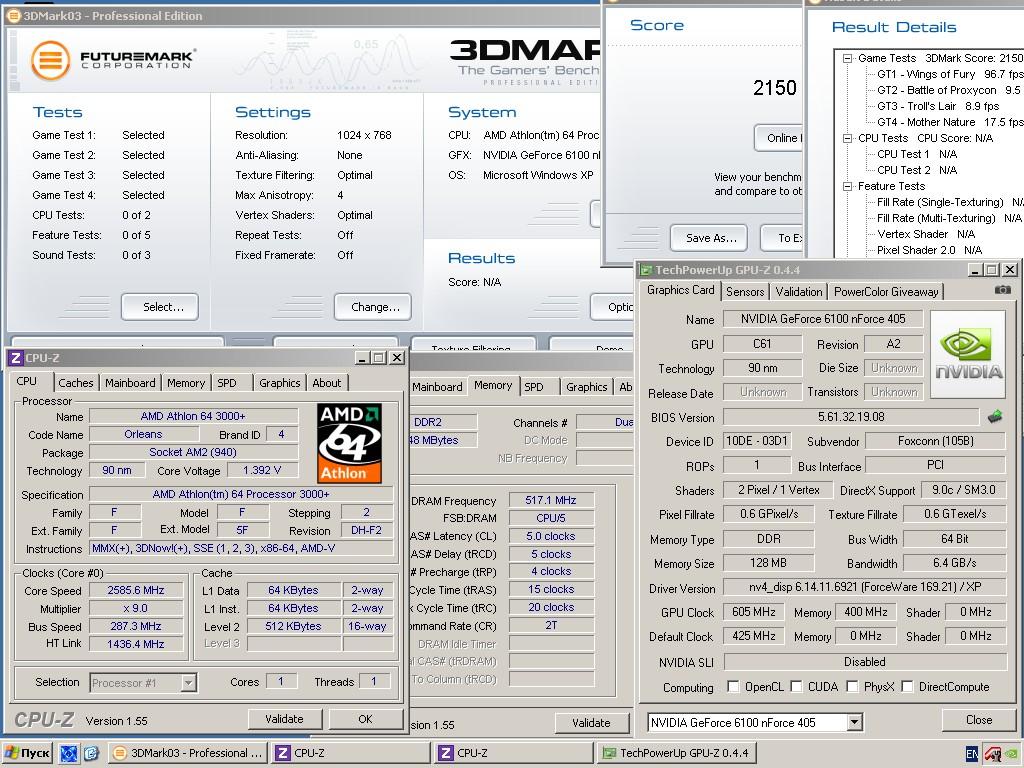Click the Select... button under Tests
The image size is (1024, 768).
pos(160,307)
